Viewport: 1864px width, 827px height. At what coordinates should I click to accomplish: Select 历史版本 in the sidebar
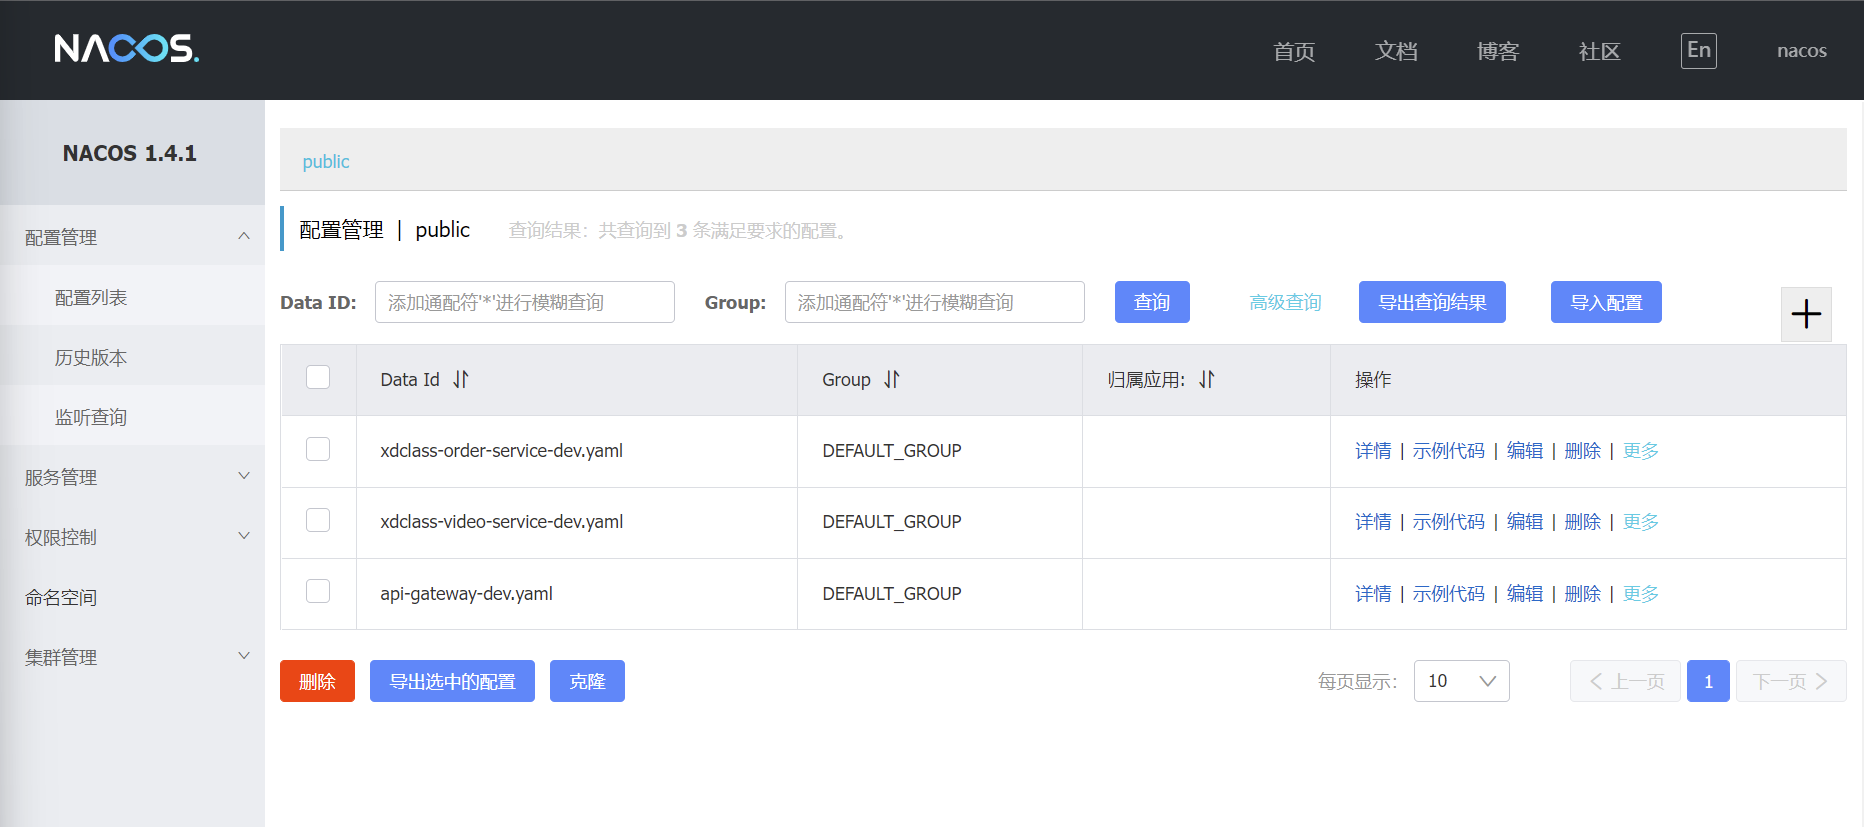click(132, 357)
